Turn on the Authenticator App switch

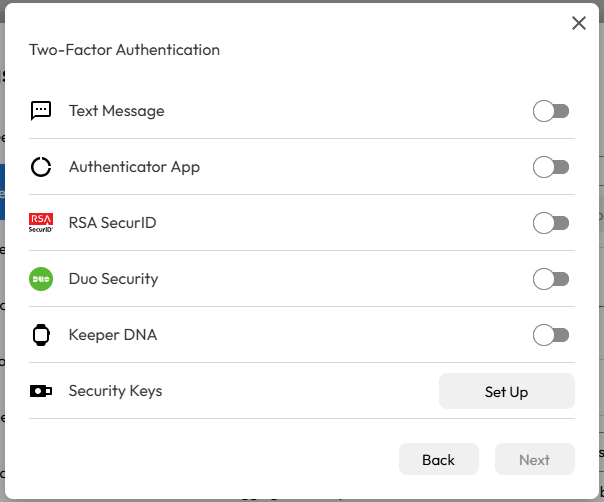pyautogui.click(x=551, y=167)
